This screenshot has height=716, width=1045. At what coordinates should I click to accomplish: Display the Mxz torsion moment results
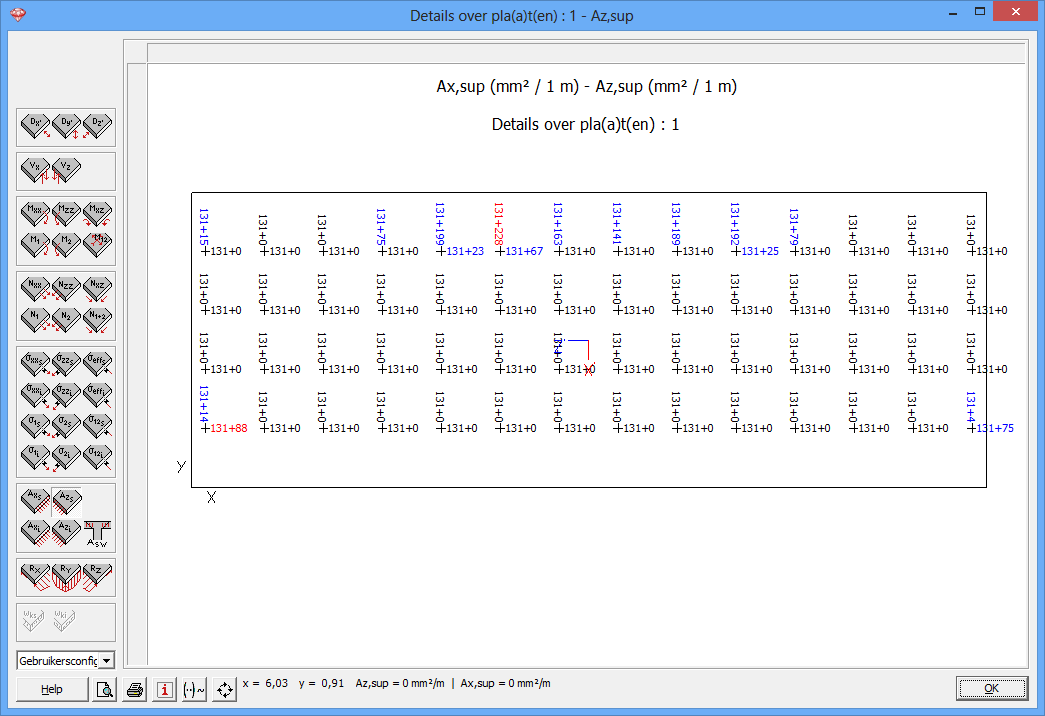[97, 214]
